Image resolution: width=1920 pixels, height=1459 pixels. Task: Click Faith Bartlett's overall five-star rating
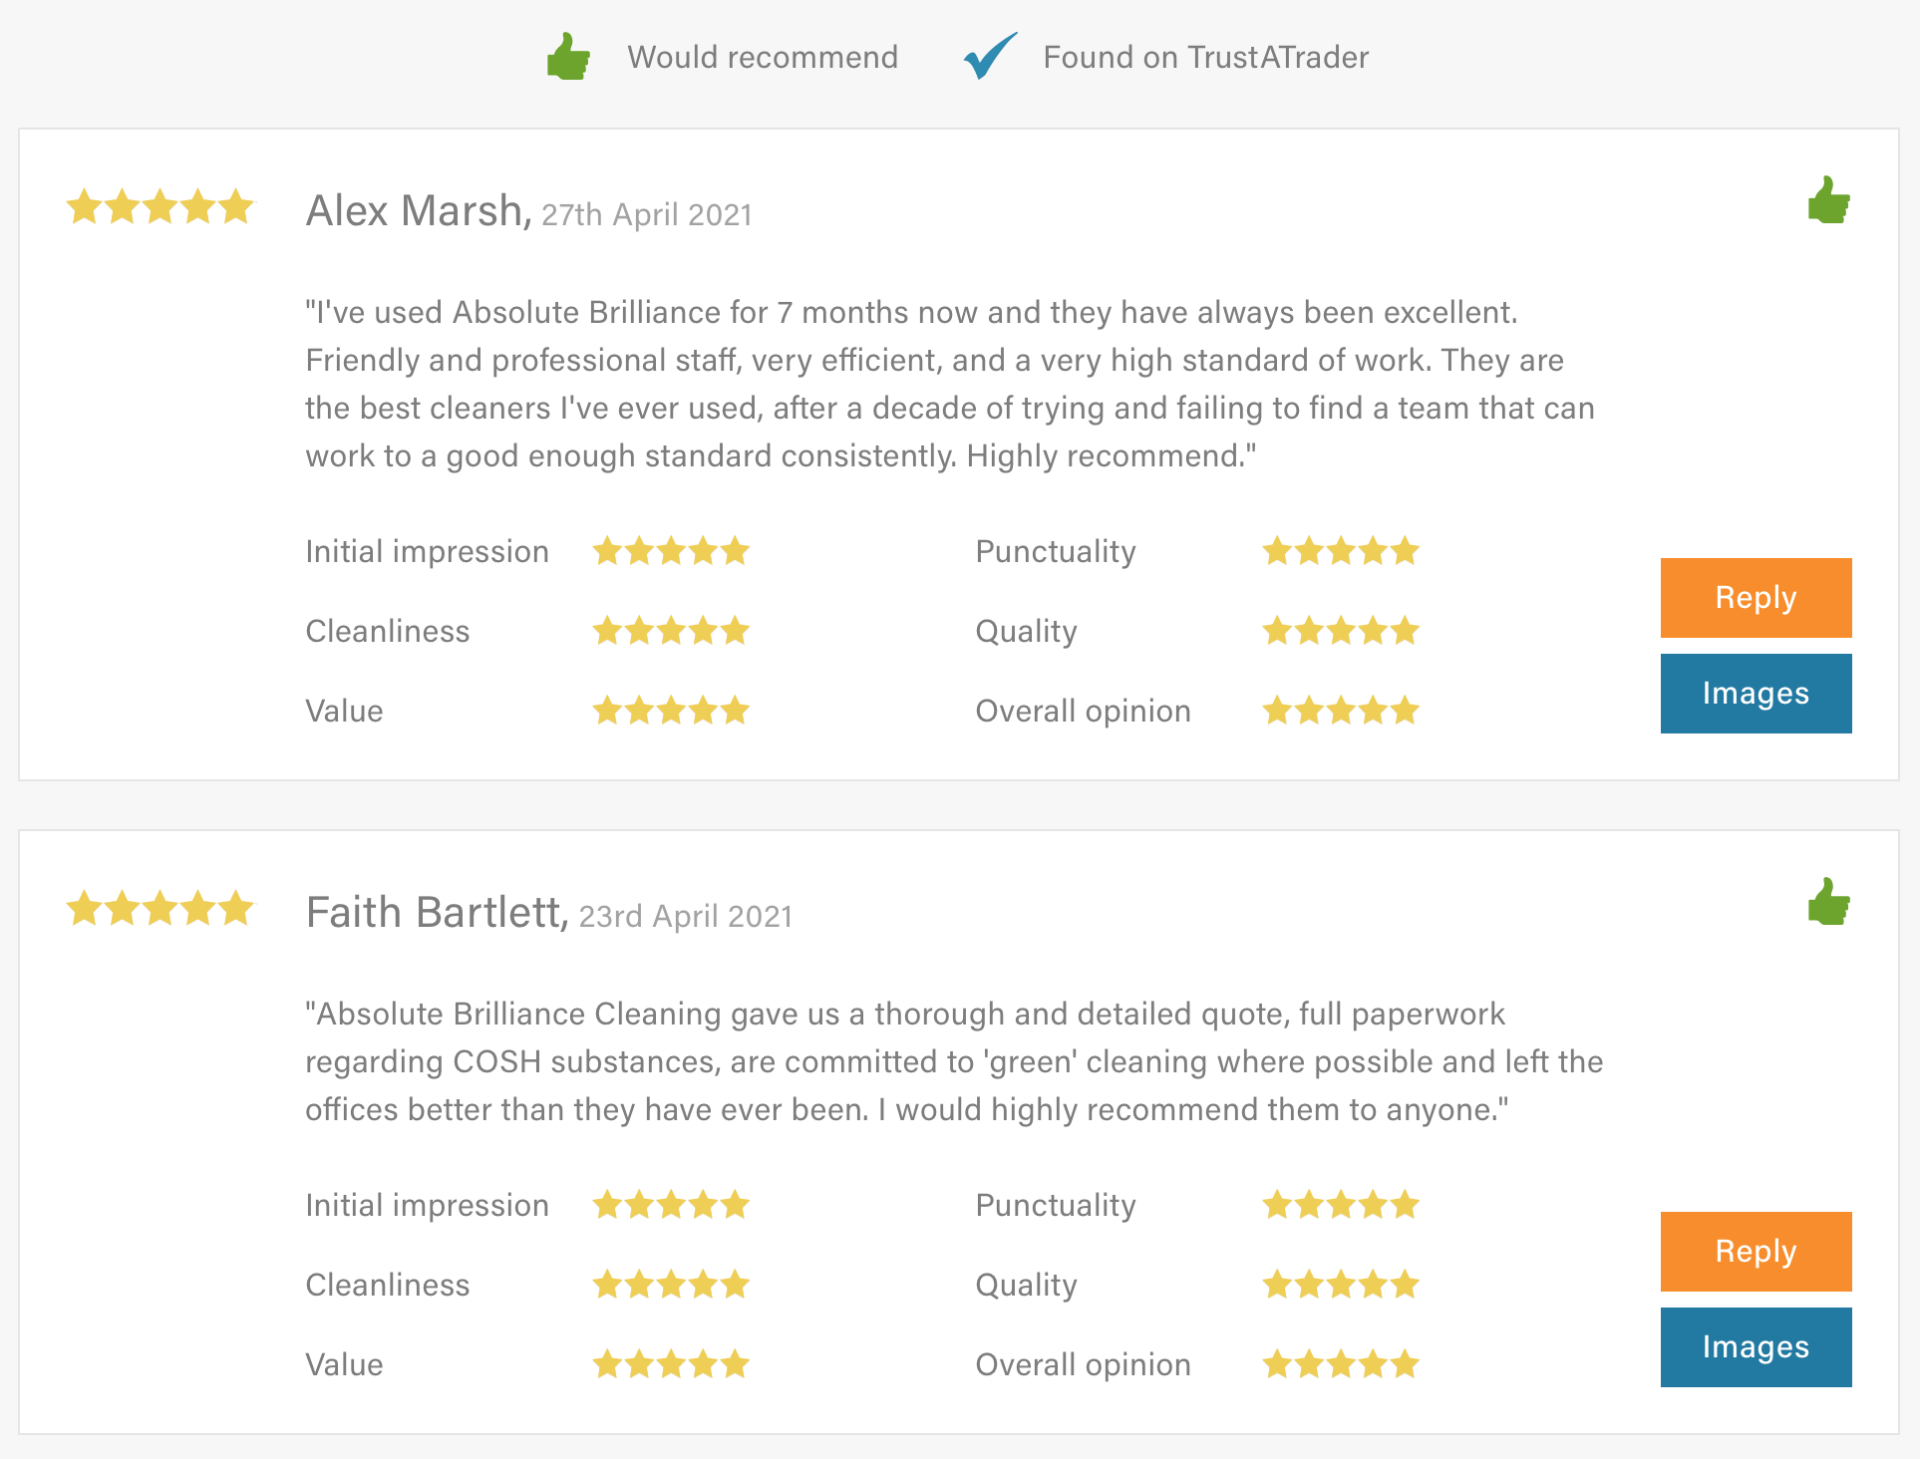[x=160, y=910]
